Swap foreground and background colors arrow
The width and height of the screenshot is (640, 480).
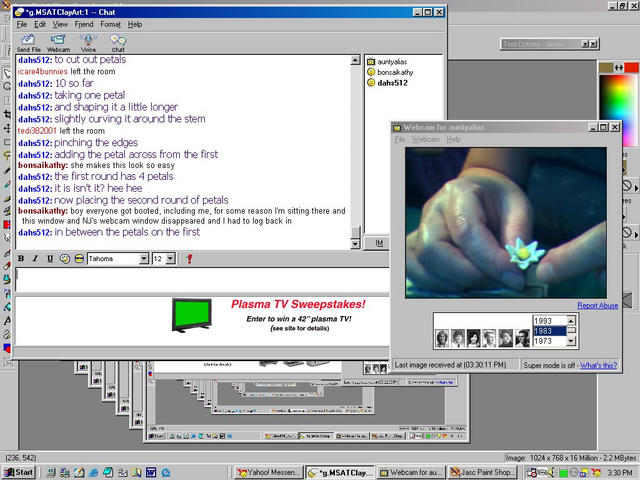pyautogui.click(x=619, y=67)
